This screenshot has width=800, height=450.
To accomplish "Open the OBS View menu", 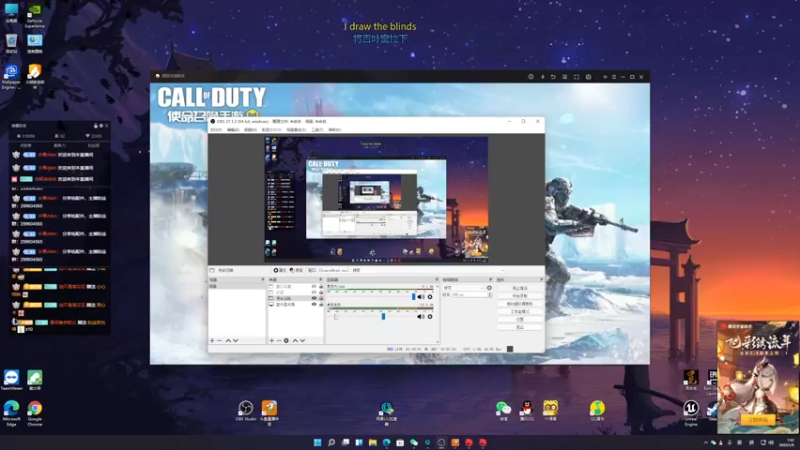I will [250, 130].
